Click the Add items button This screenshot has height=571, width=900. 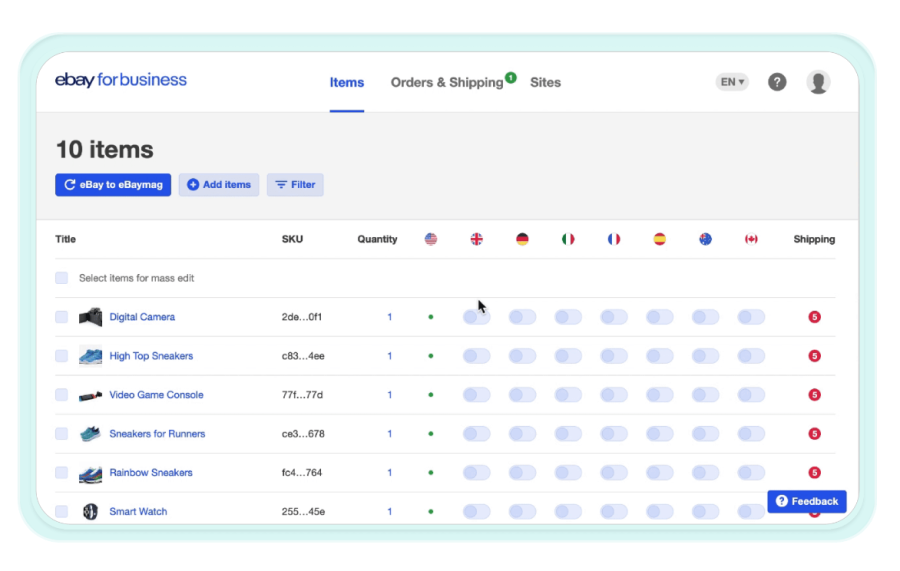[219, 185]
